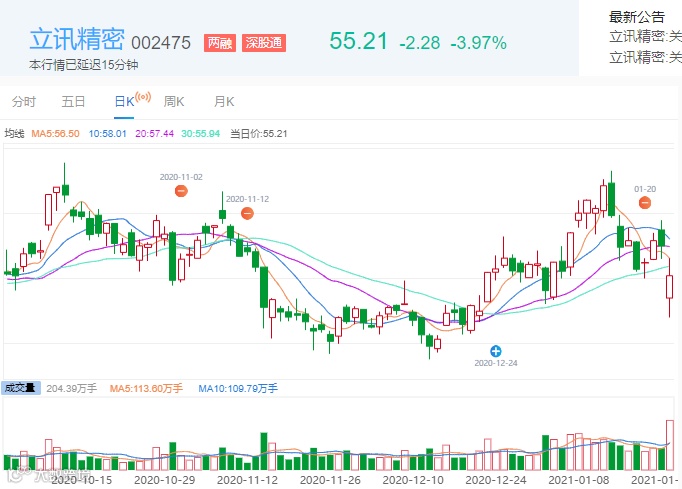Click the 2020-12-24 date axis label
The image size is (682, 489).
[496, 480]
